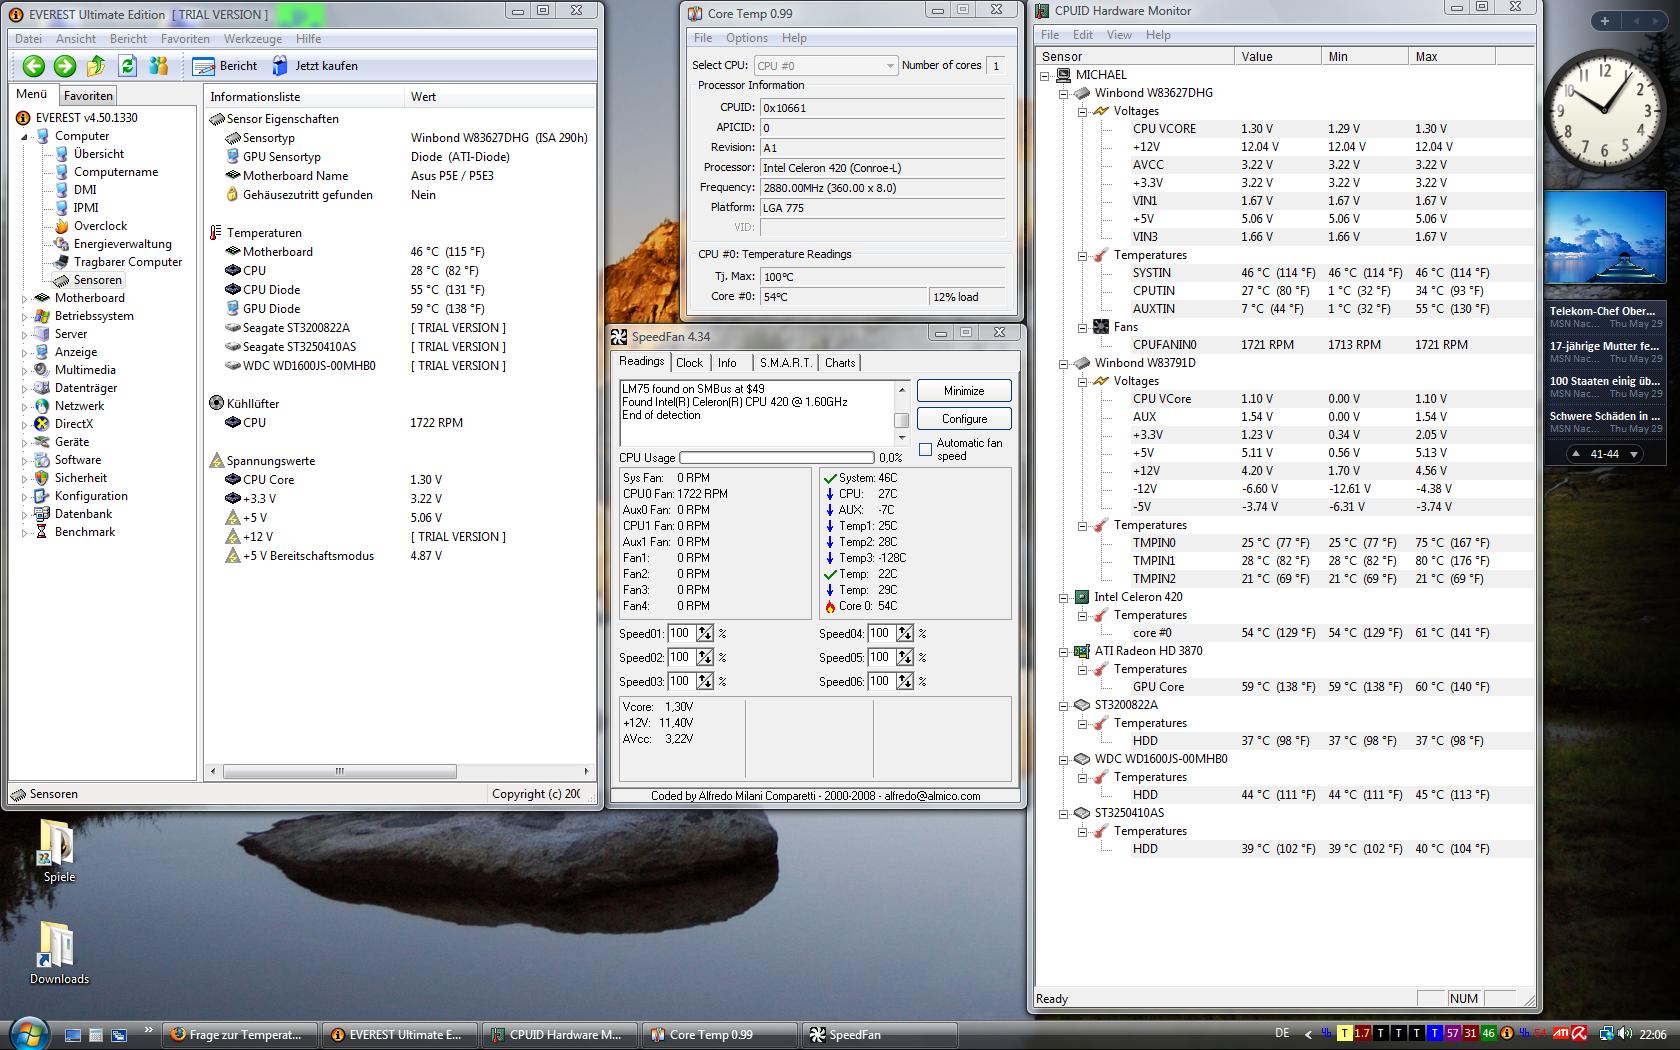Viewport: 1680px width, 1050px height.
Task: Select Übersicht in the EVEREST tree
Action: point(99,154)
